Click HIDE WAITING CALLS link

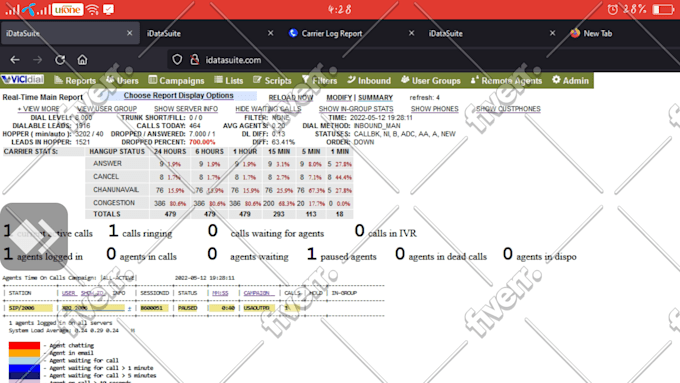[x=268, y=109]
